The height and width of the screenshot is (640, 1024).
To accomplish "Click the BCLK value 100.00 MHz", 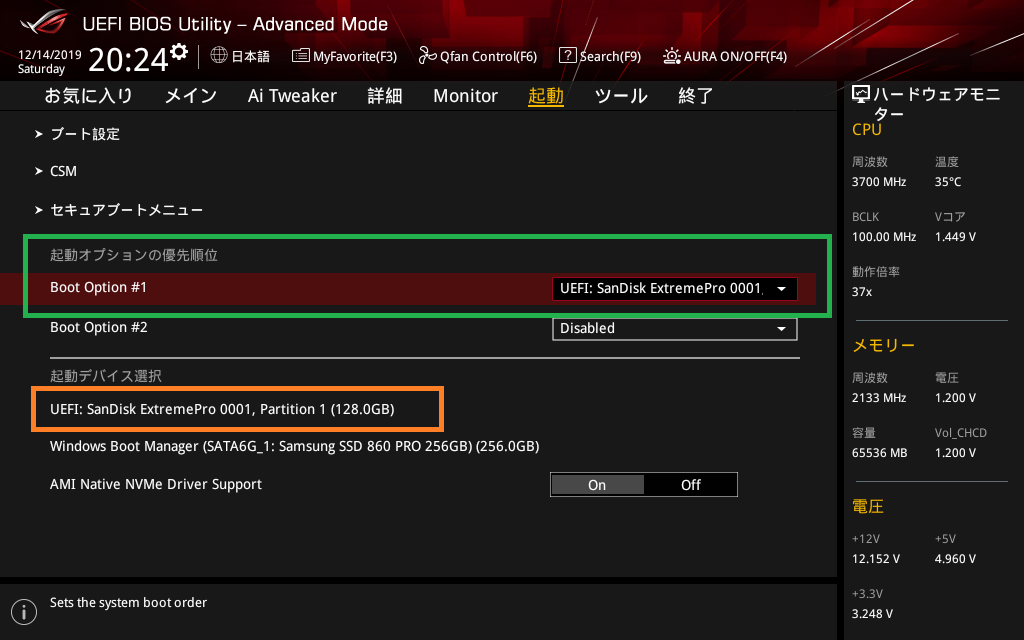I will point(884,236).
